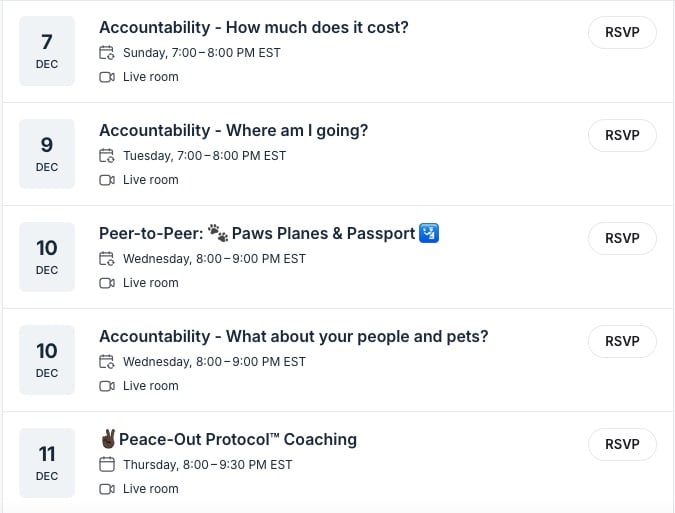
Task: Open Accountability - Where am I going? event
Action: click(233, 130)
